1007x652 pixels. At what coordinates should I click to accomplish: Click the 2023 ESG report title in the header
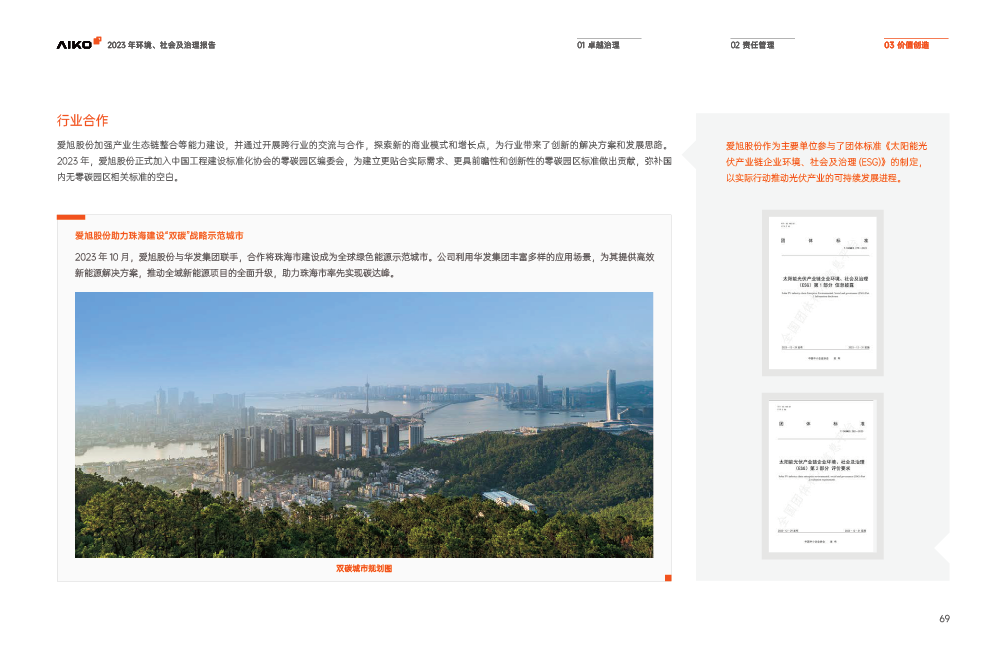162,45
